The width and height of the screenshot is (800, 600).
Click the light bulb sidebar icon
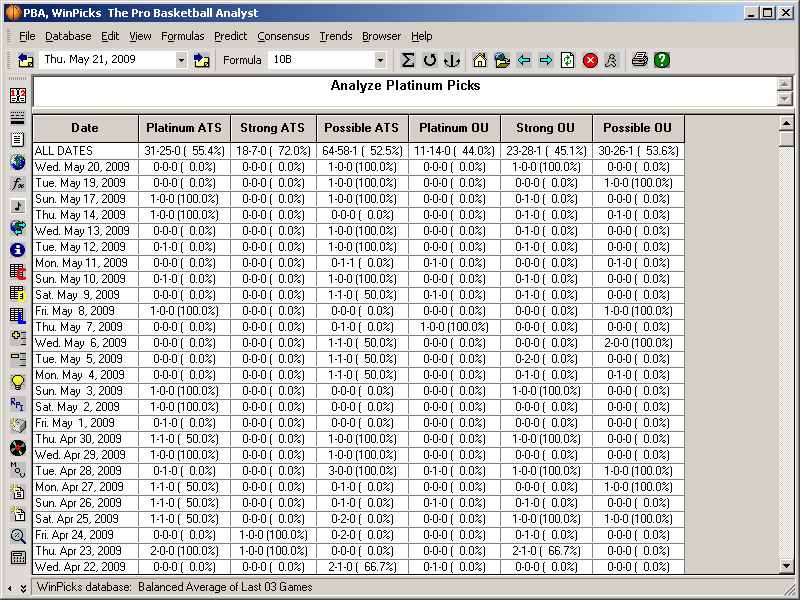[x=18, y=382]
